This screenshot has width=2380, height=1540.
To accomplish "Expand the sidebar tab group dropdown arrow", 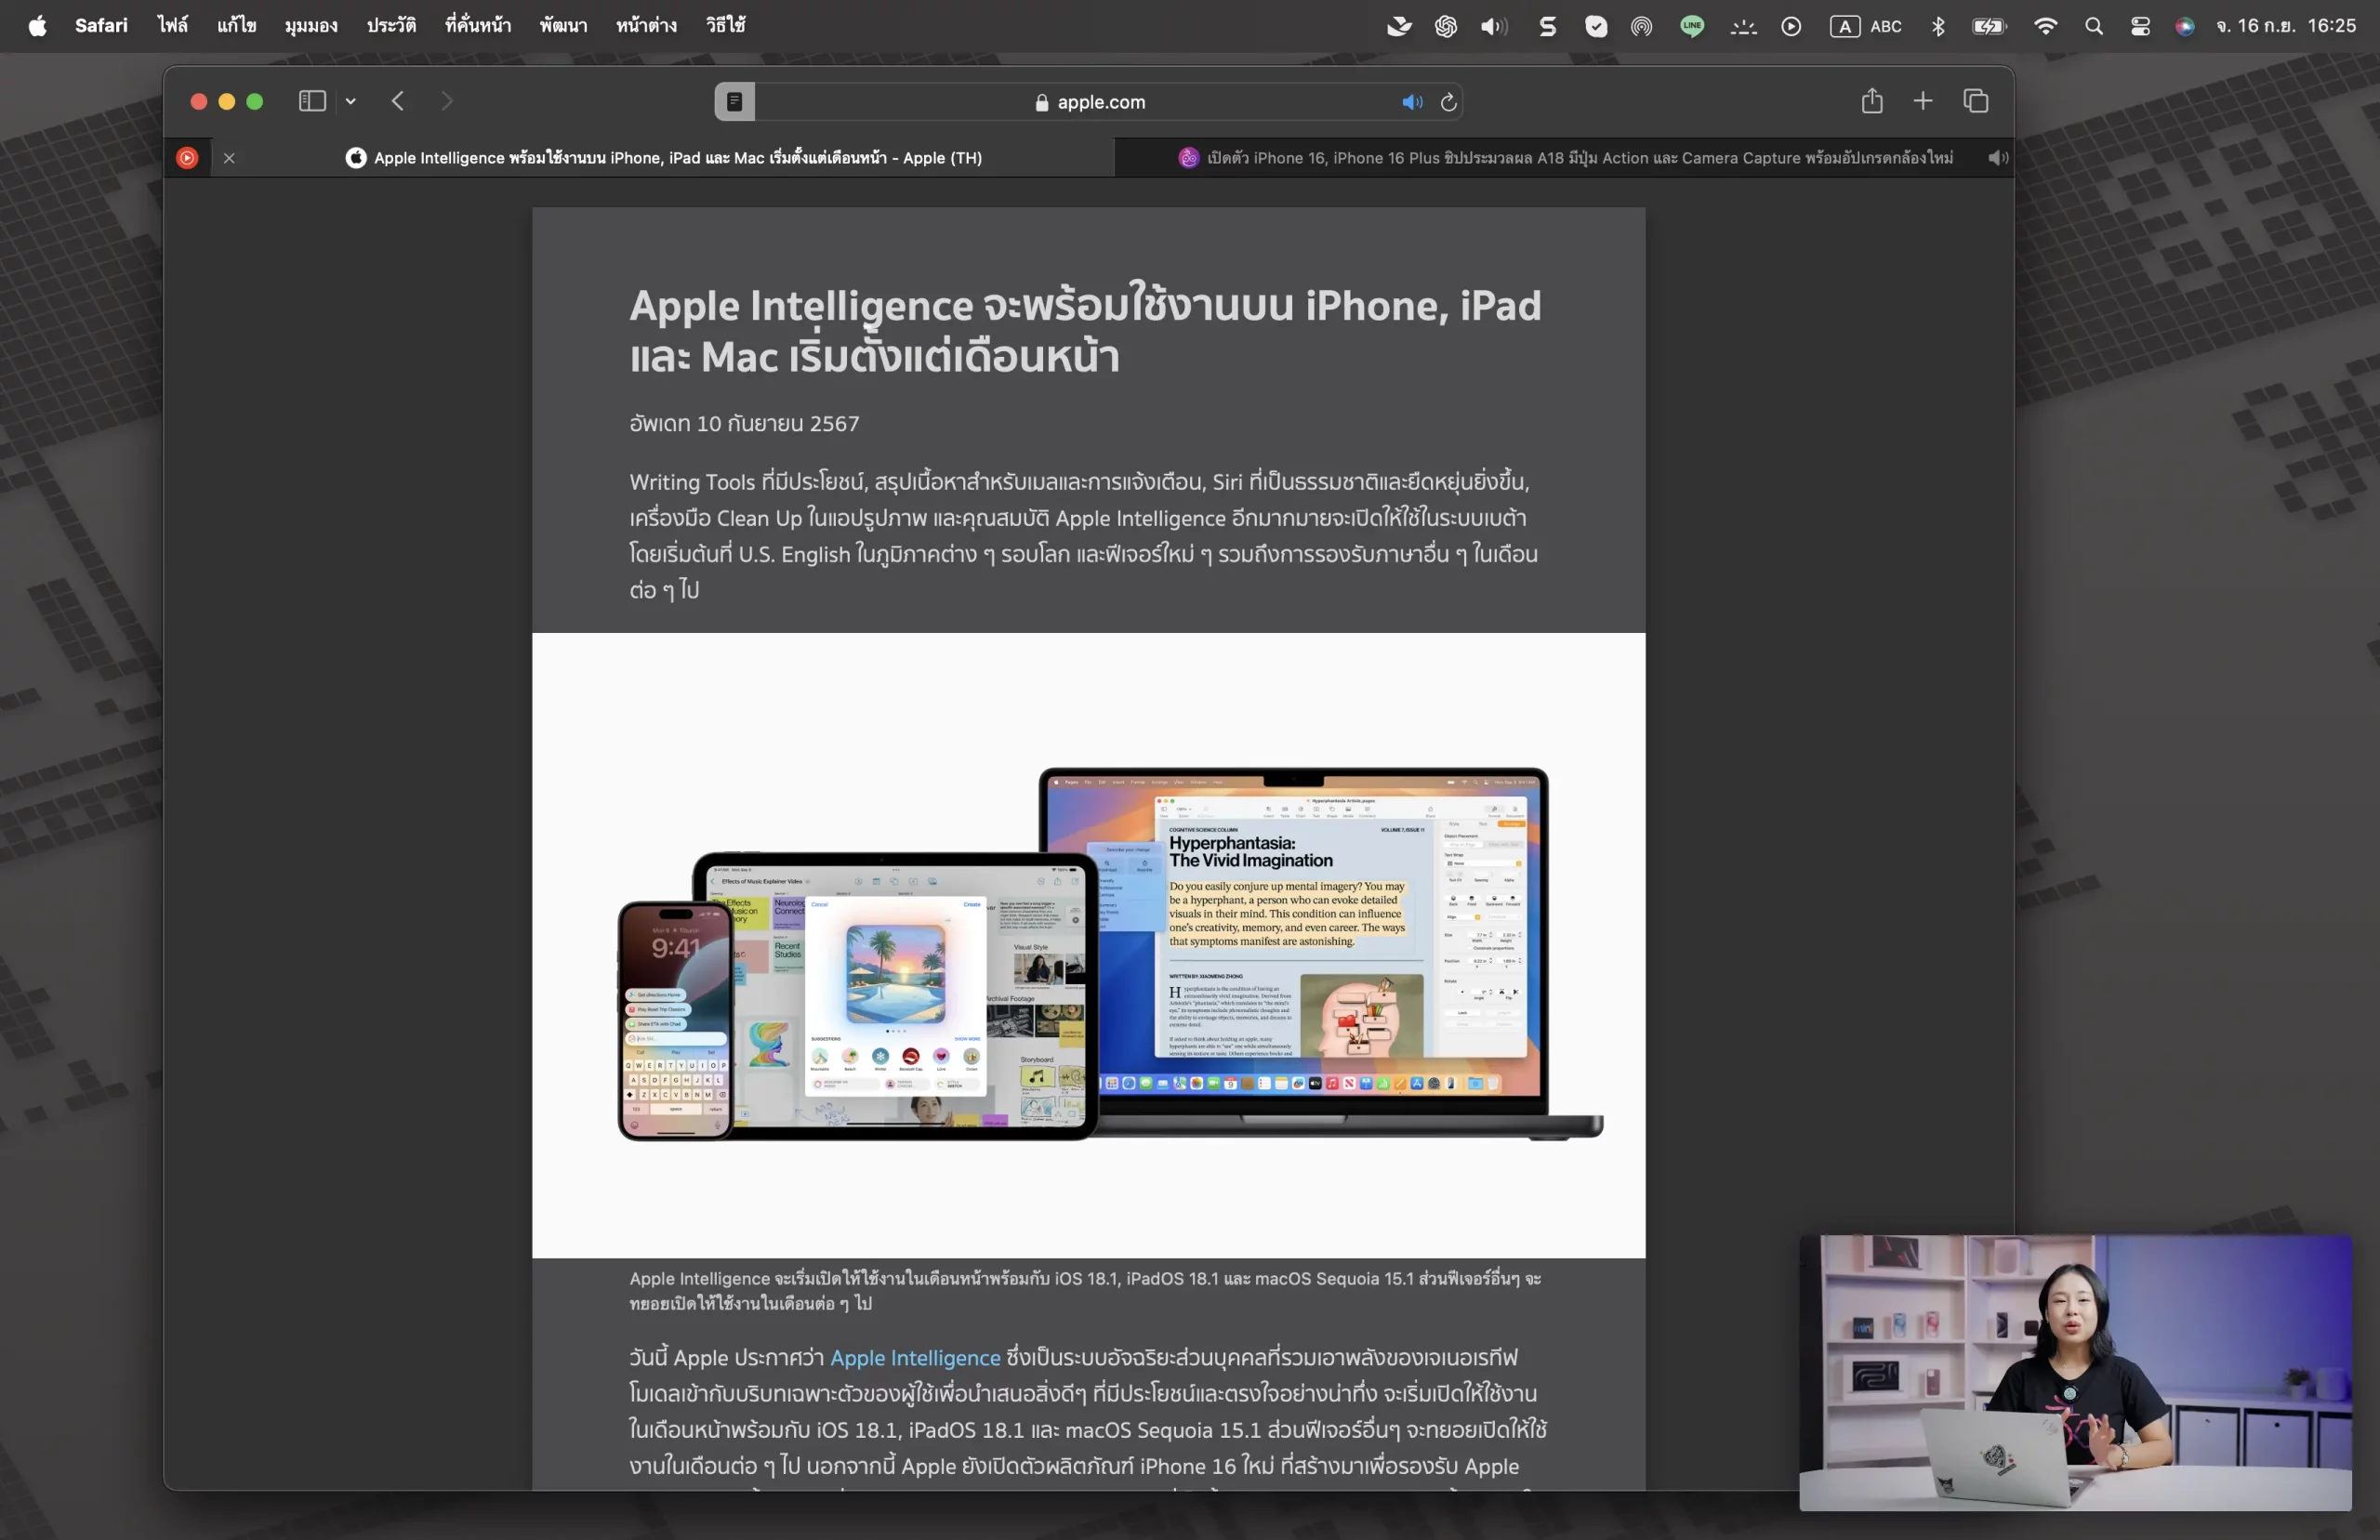I will tap(351, 101).
